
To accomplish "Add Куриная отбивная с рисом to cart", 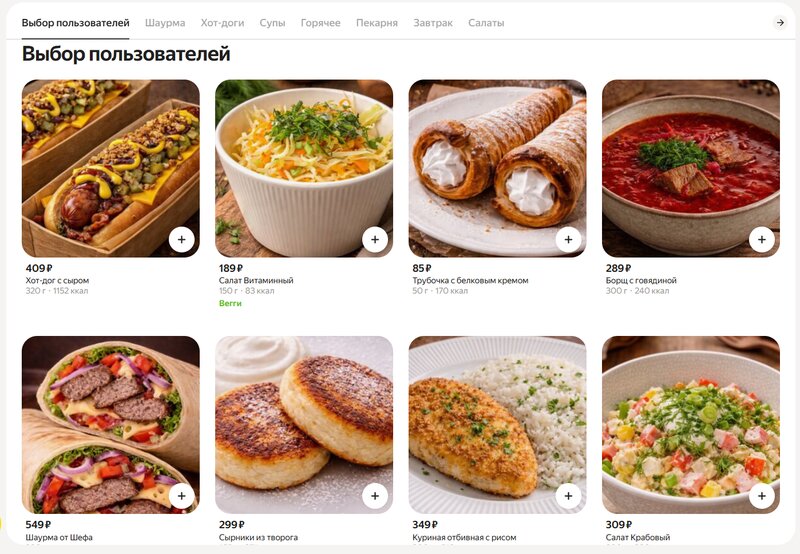I will tap(568, 496).
